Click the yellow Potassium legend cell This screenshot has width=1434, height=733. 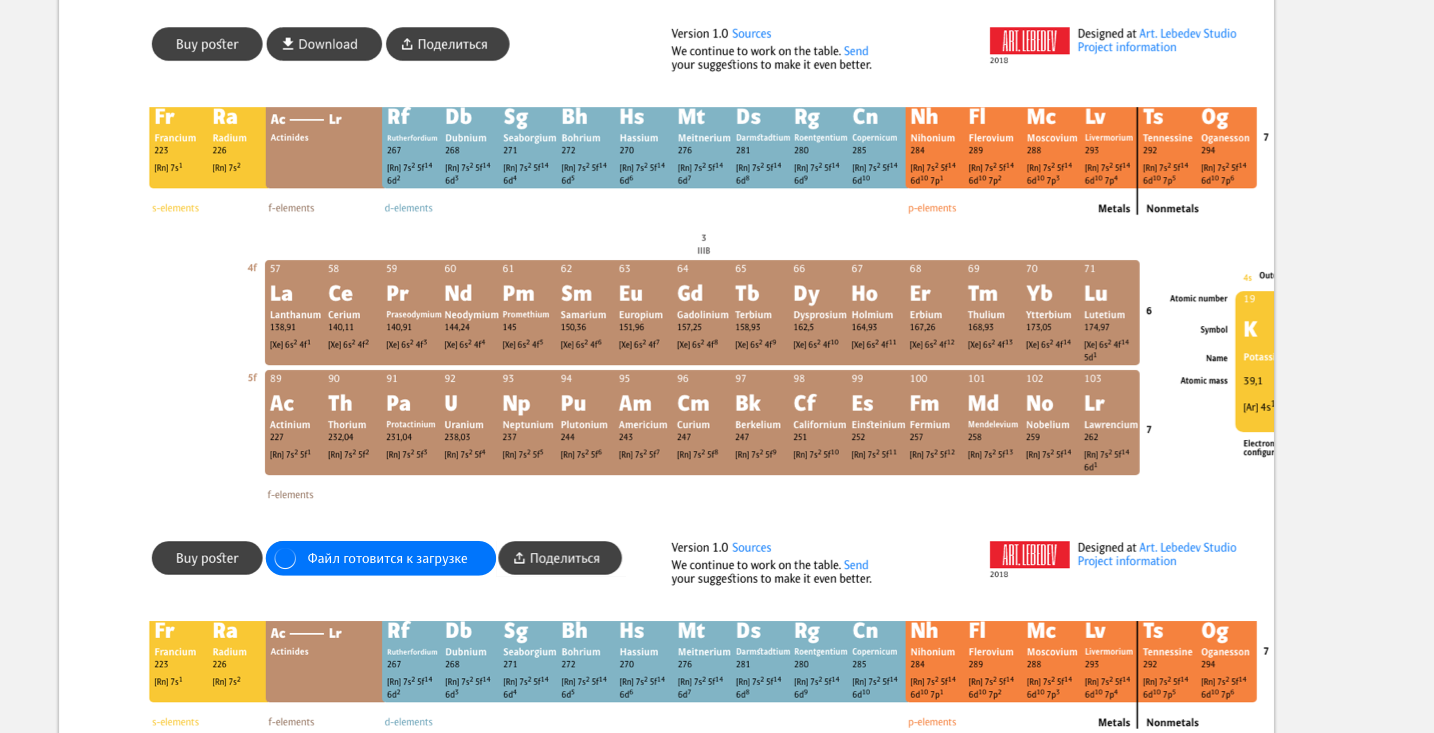click(x=1255, y=360)
